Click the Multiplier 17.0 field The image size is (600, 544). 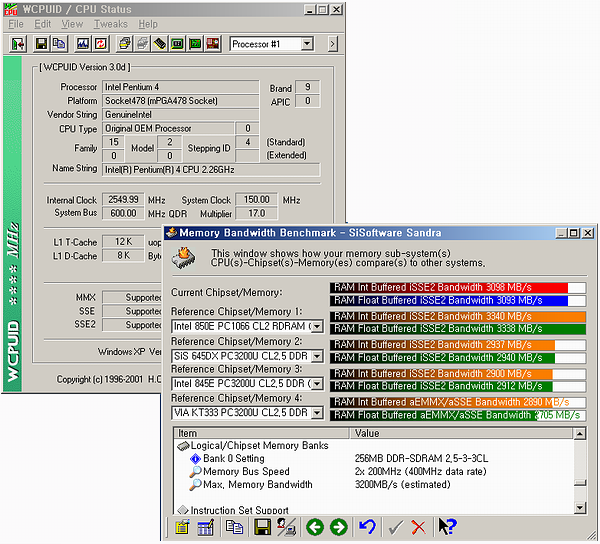tap(256, 213)
